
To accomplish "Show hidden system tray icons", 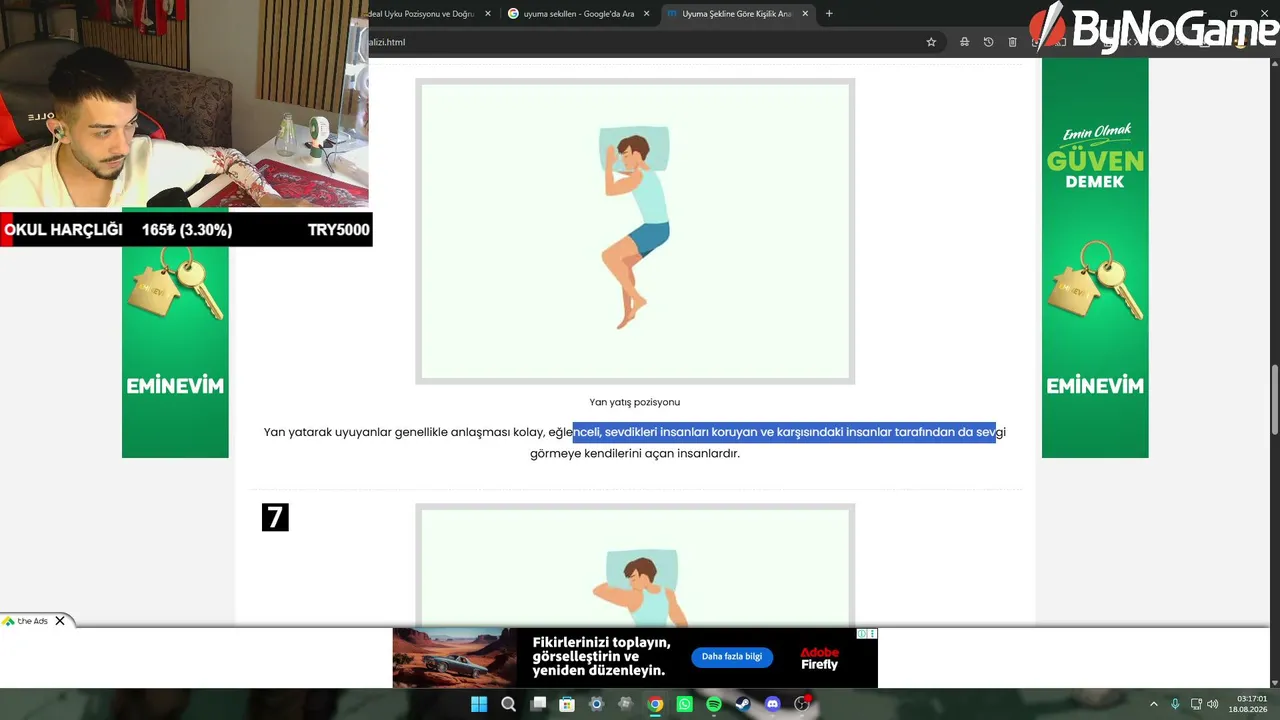I will tap(1153, 704).
